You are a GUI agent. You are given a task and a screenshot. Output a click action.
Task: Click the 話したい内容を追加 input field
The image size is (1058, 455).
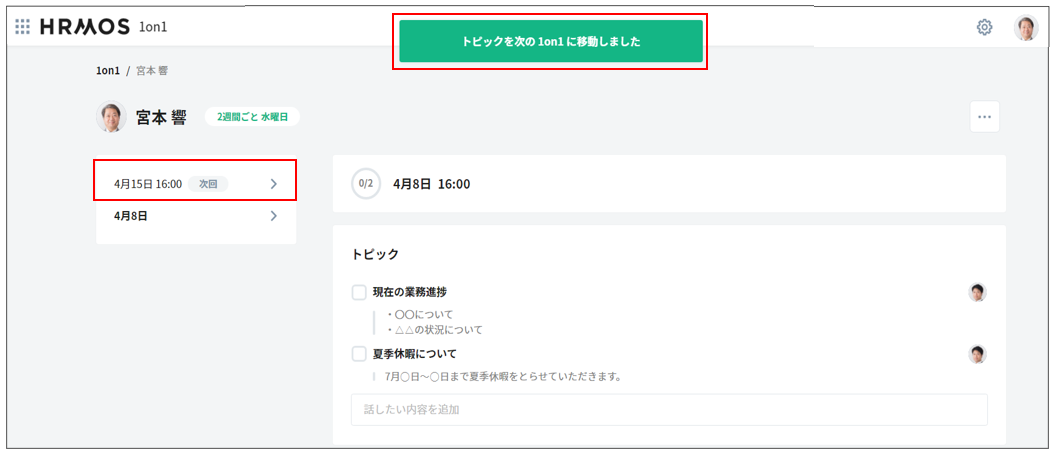668,410
